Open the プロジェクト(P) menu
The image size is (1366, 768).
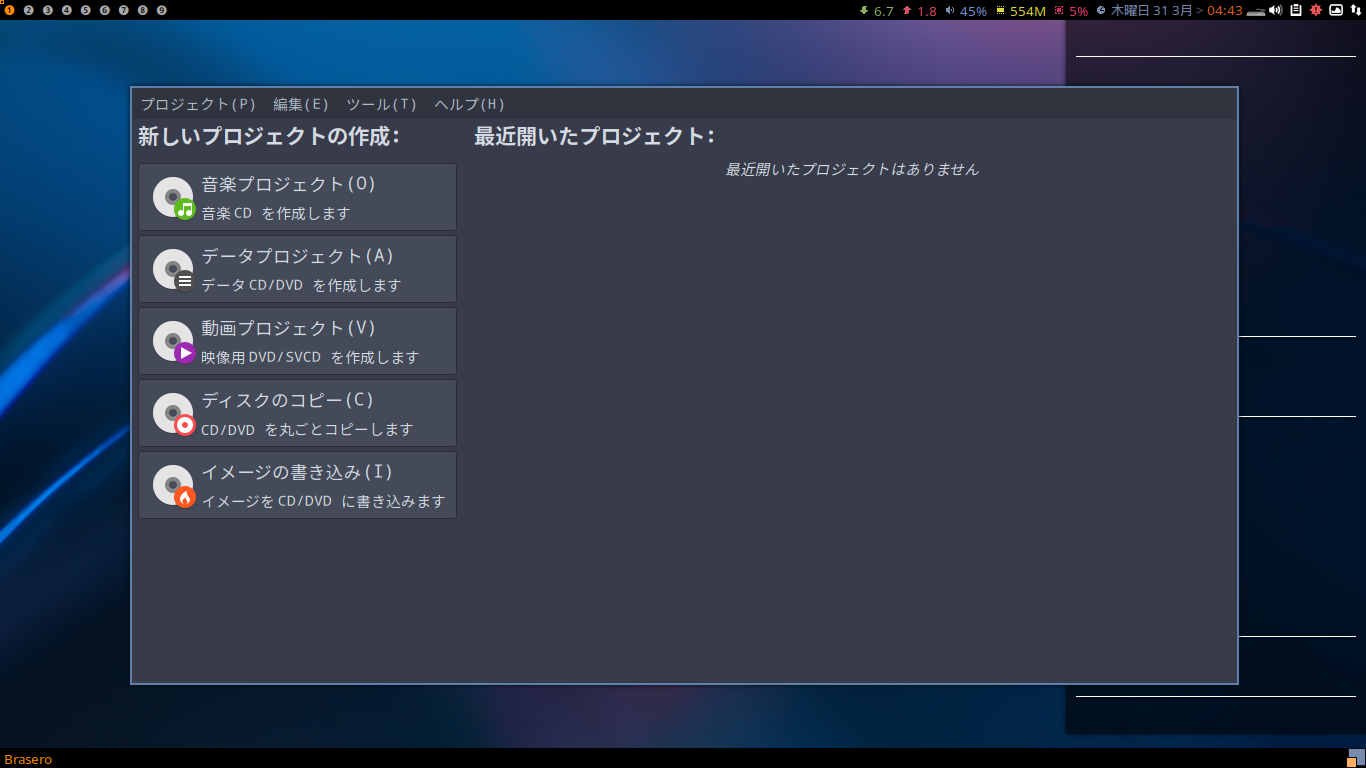pos(198,104)
